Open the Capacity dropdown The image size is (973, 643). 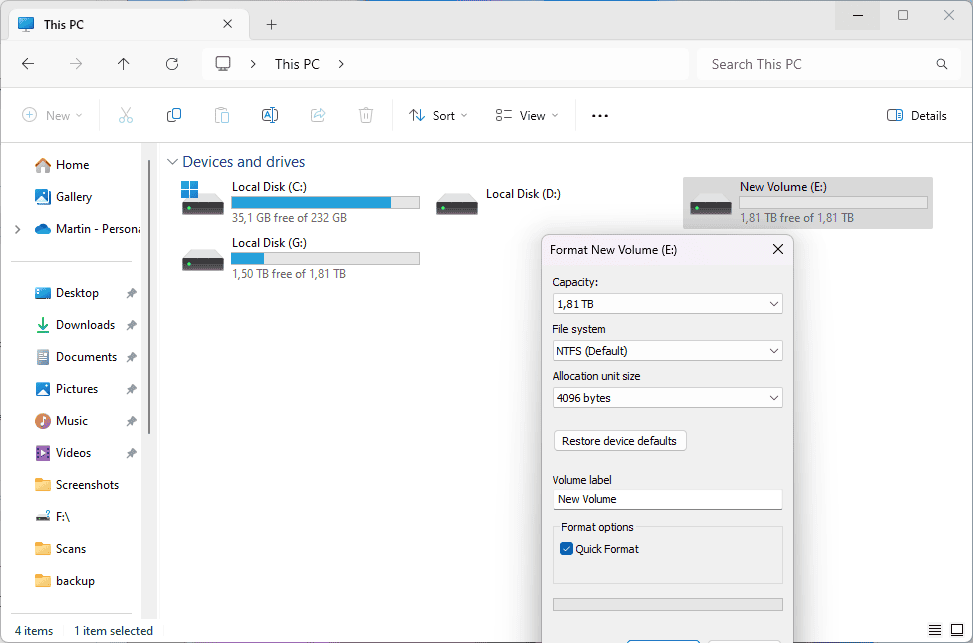coord(668,304)
